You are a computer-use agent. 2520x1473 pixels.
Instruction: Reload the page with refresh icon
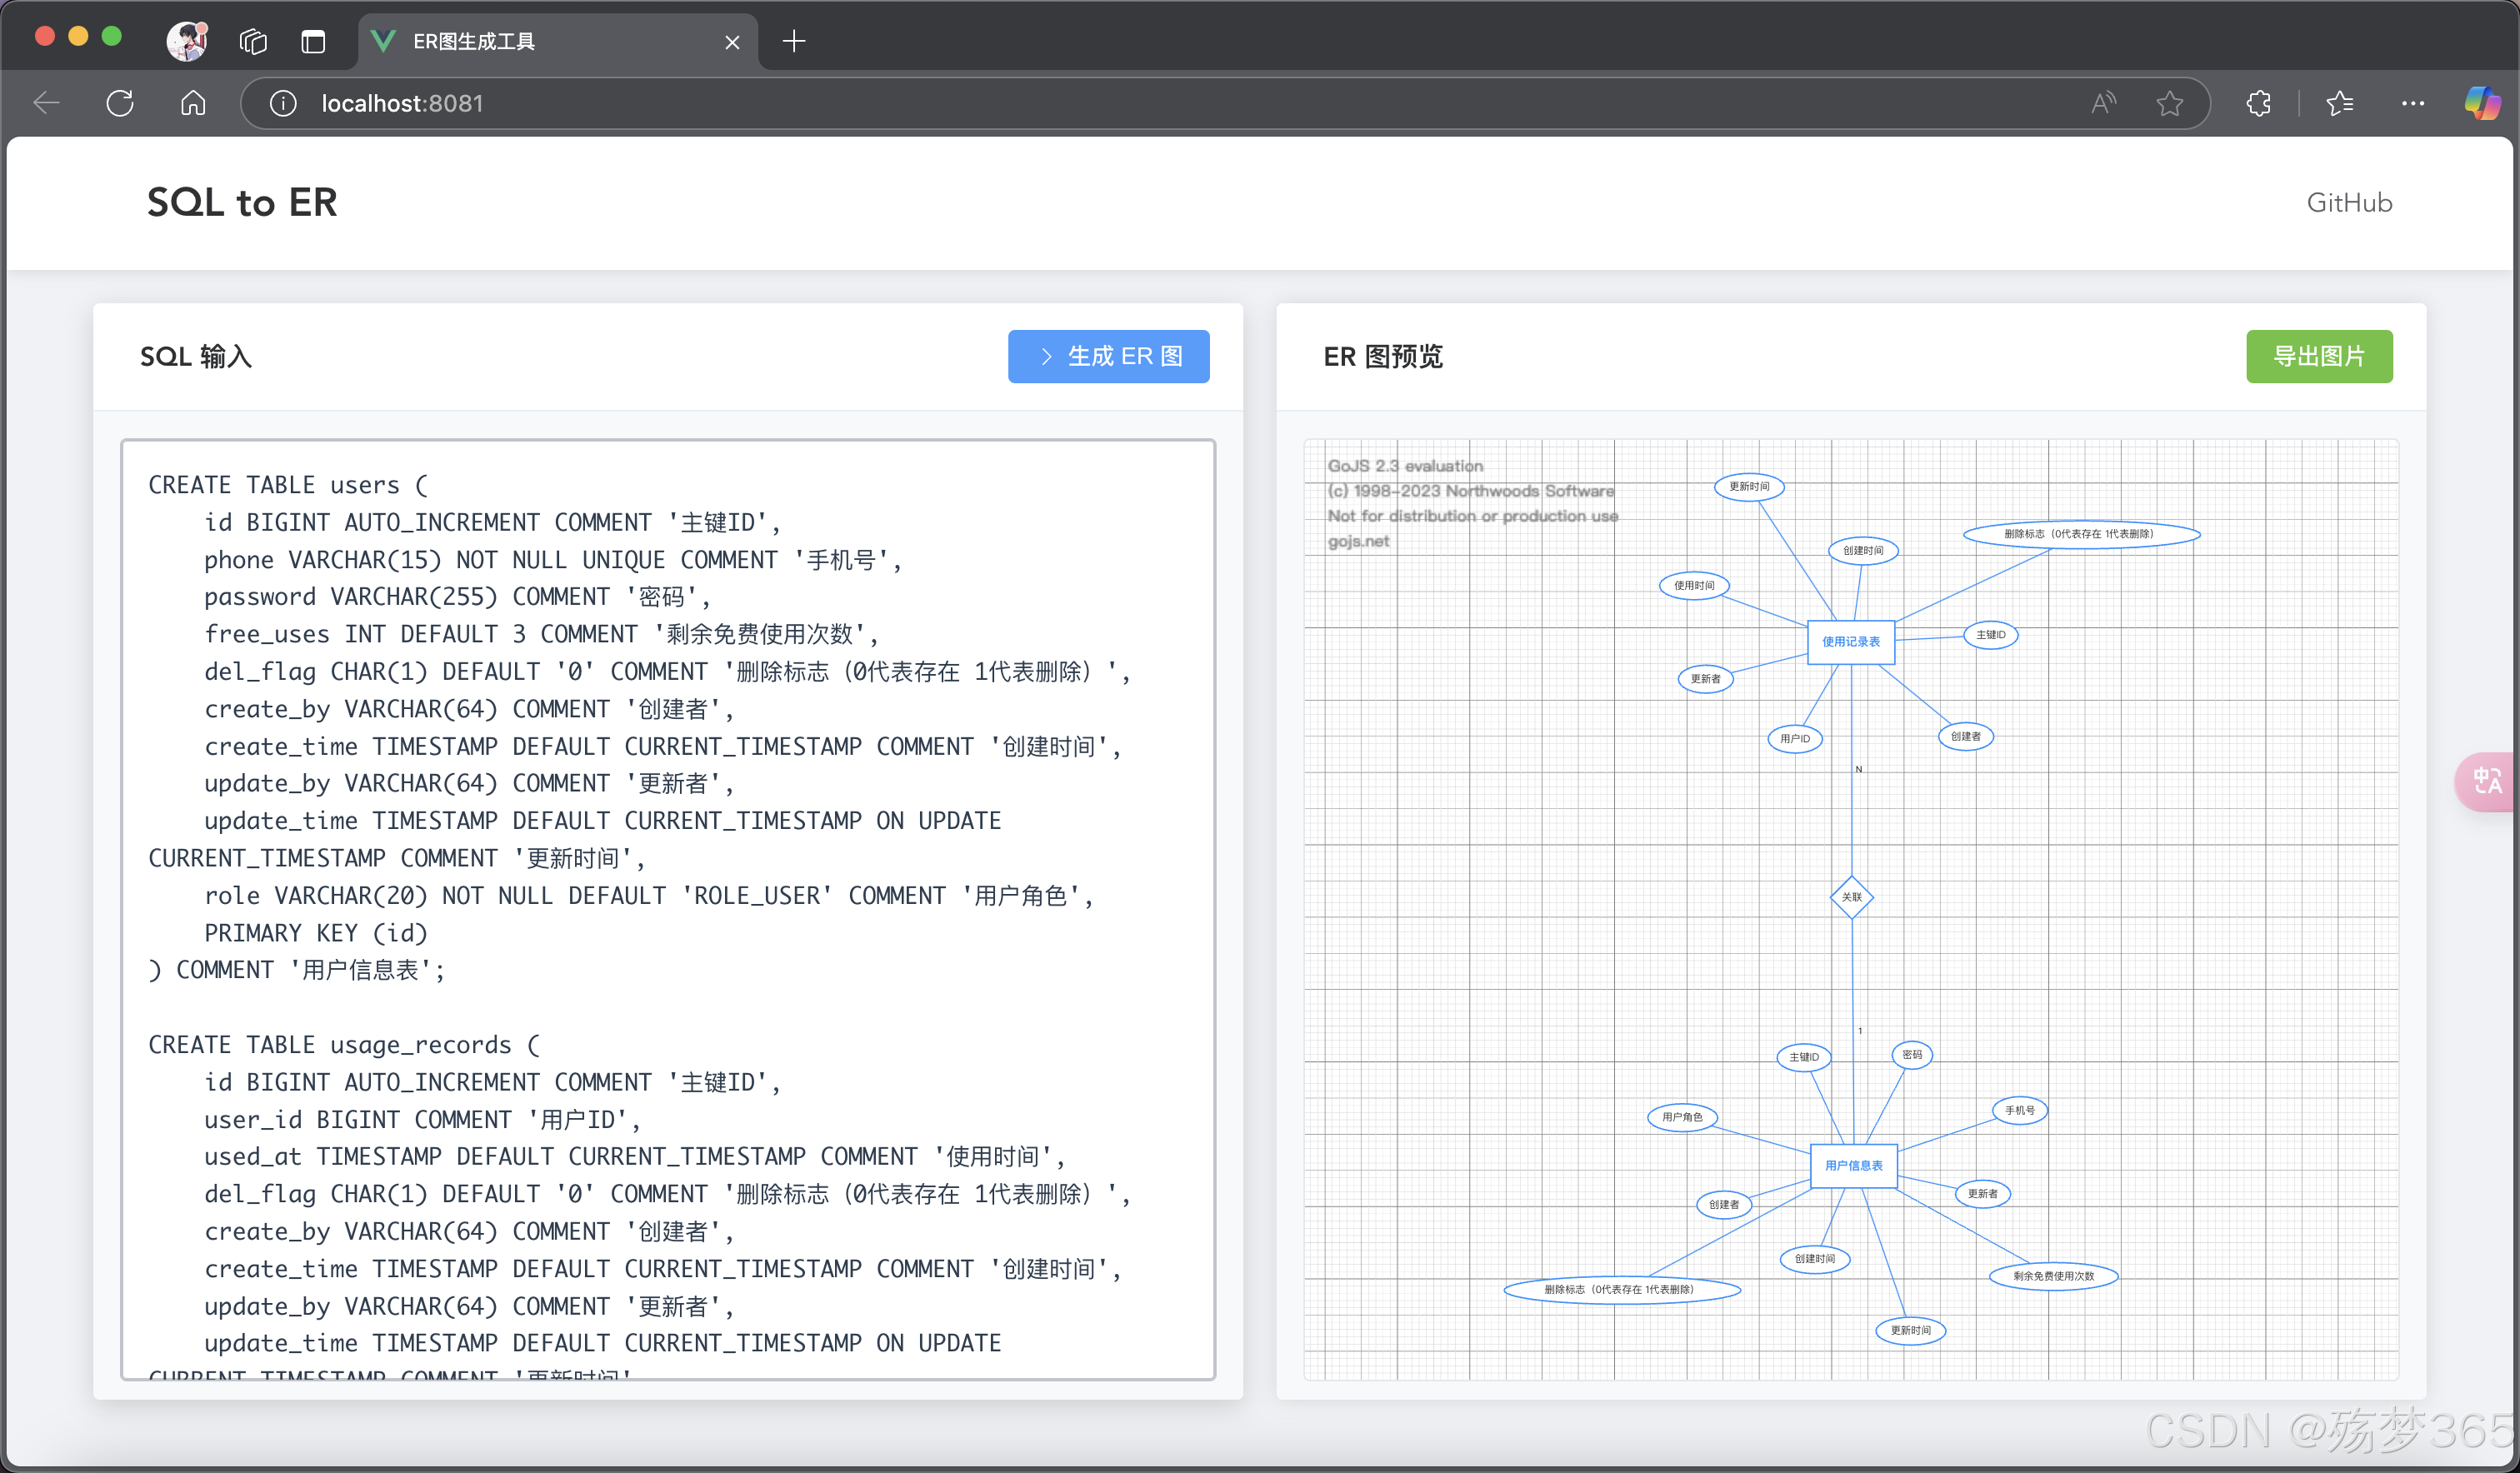point(120,103)
